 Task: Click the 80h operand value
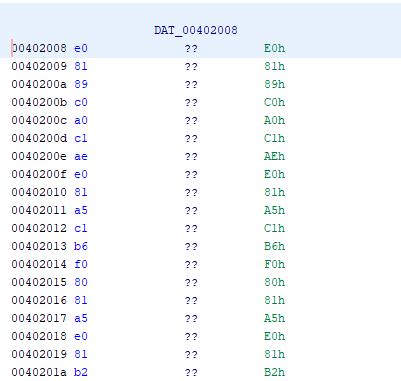pyautogui.click(x=274, y=282)
